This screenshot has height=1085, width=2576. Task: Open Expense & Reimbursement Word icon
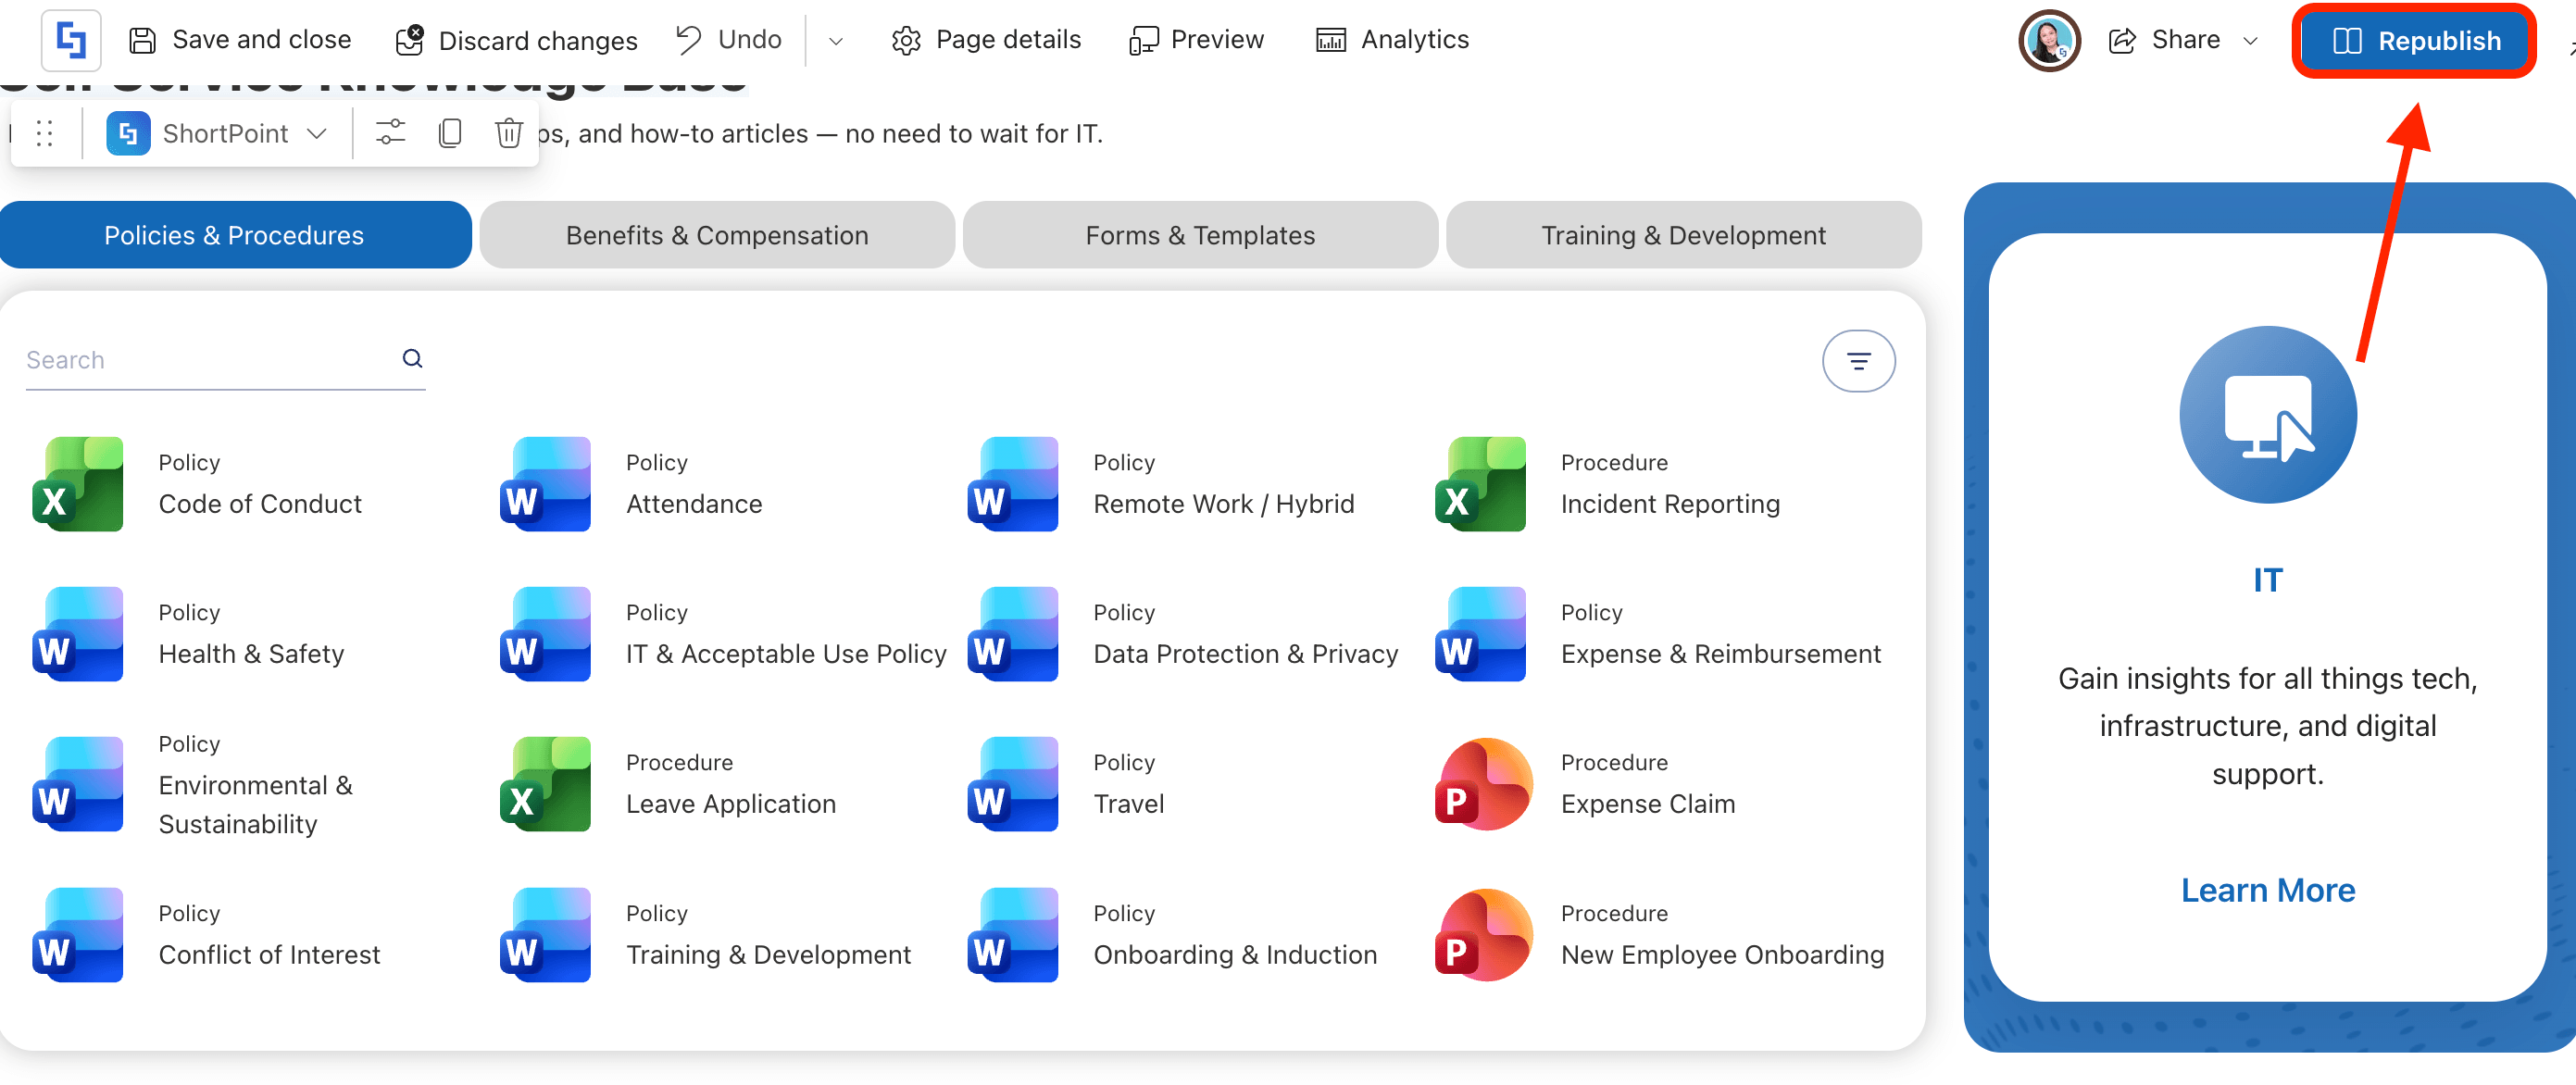1481,634
